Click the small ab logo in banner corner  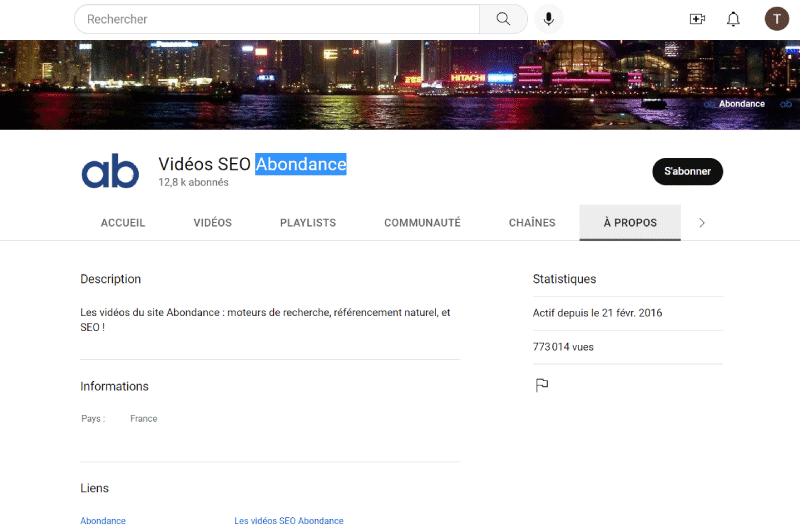tap(786, 104)
